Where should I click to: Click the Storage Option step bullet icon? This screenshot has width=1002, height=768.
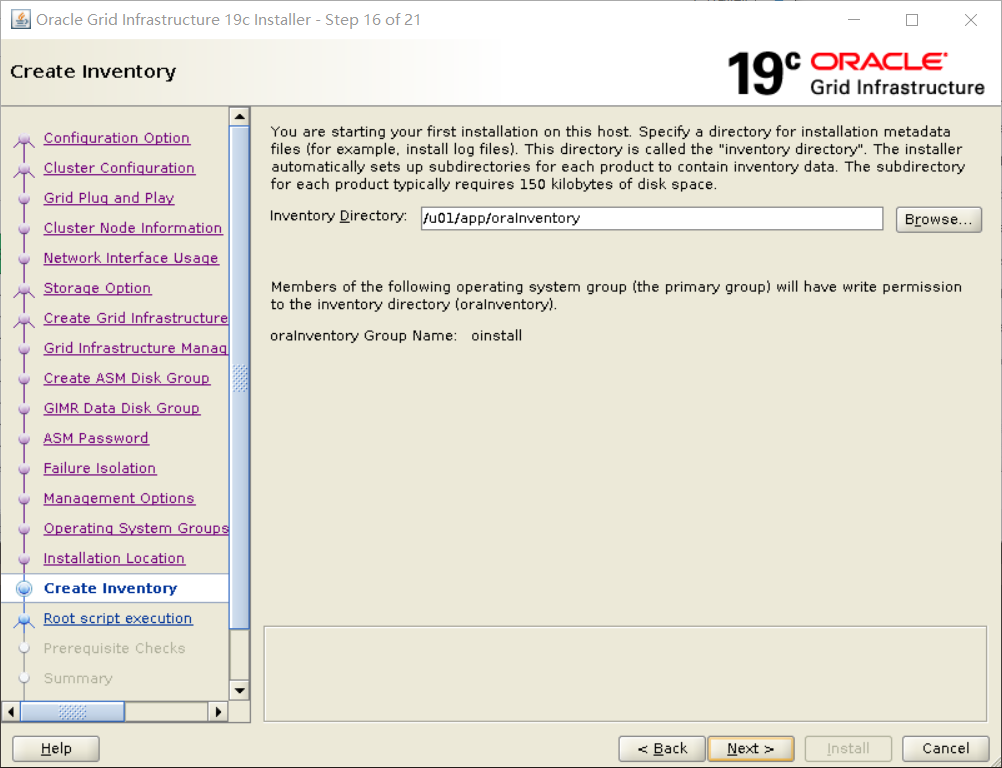(x=24, y=289)
